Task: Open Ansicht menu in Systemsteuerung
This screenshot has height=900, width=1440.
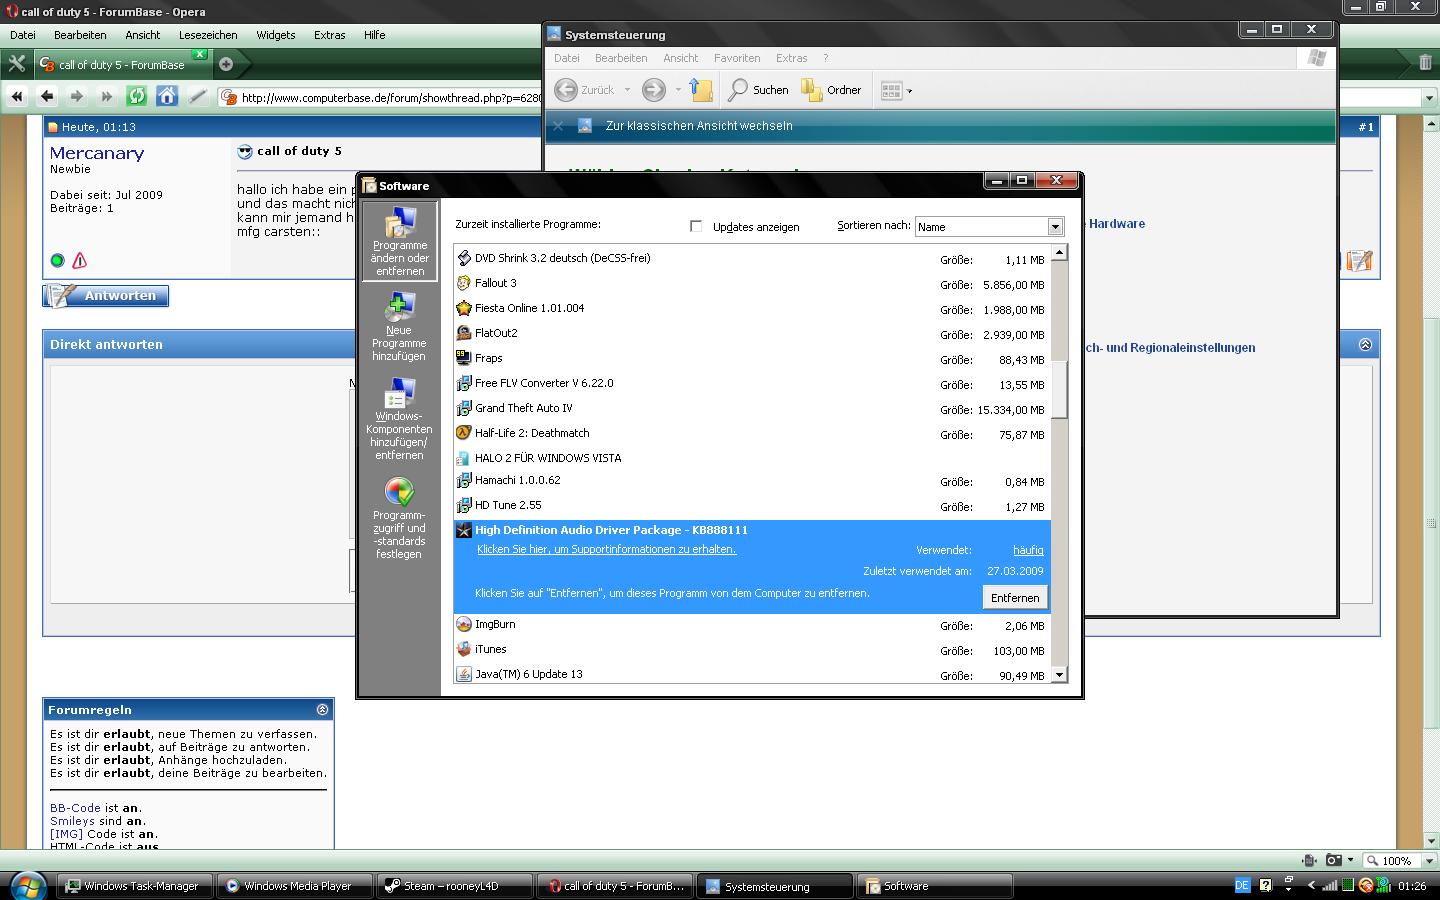Action: pos(681,58)
